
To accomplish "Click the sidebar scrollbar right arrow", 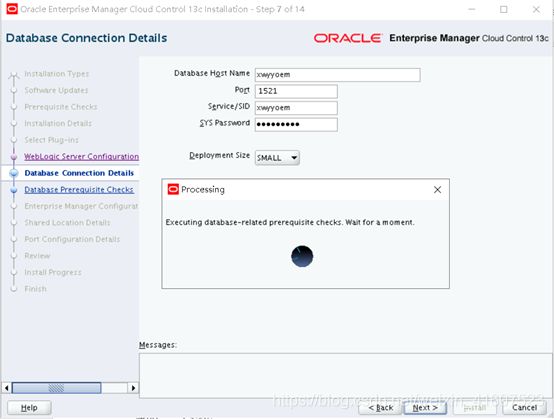I will click(x=133, y=388).
